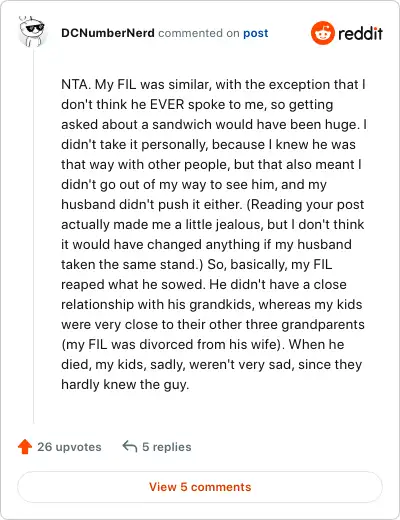Click the "5 replies" count
400x520 pixels.
click(167, 447)
